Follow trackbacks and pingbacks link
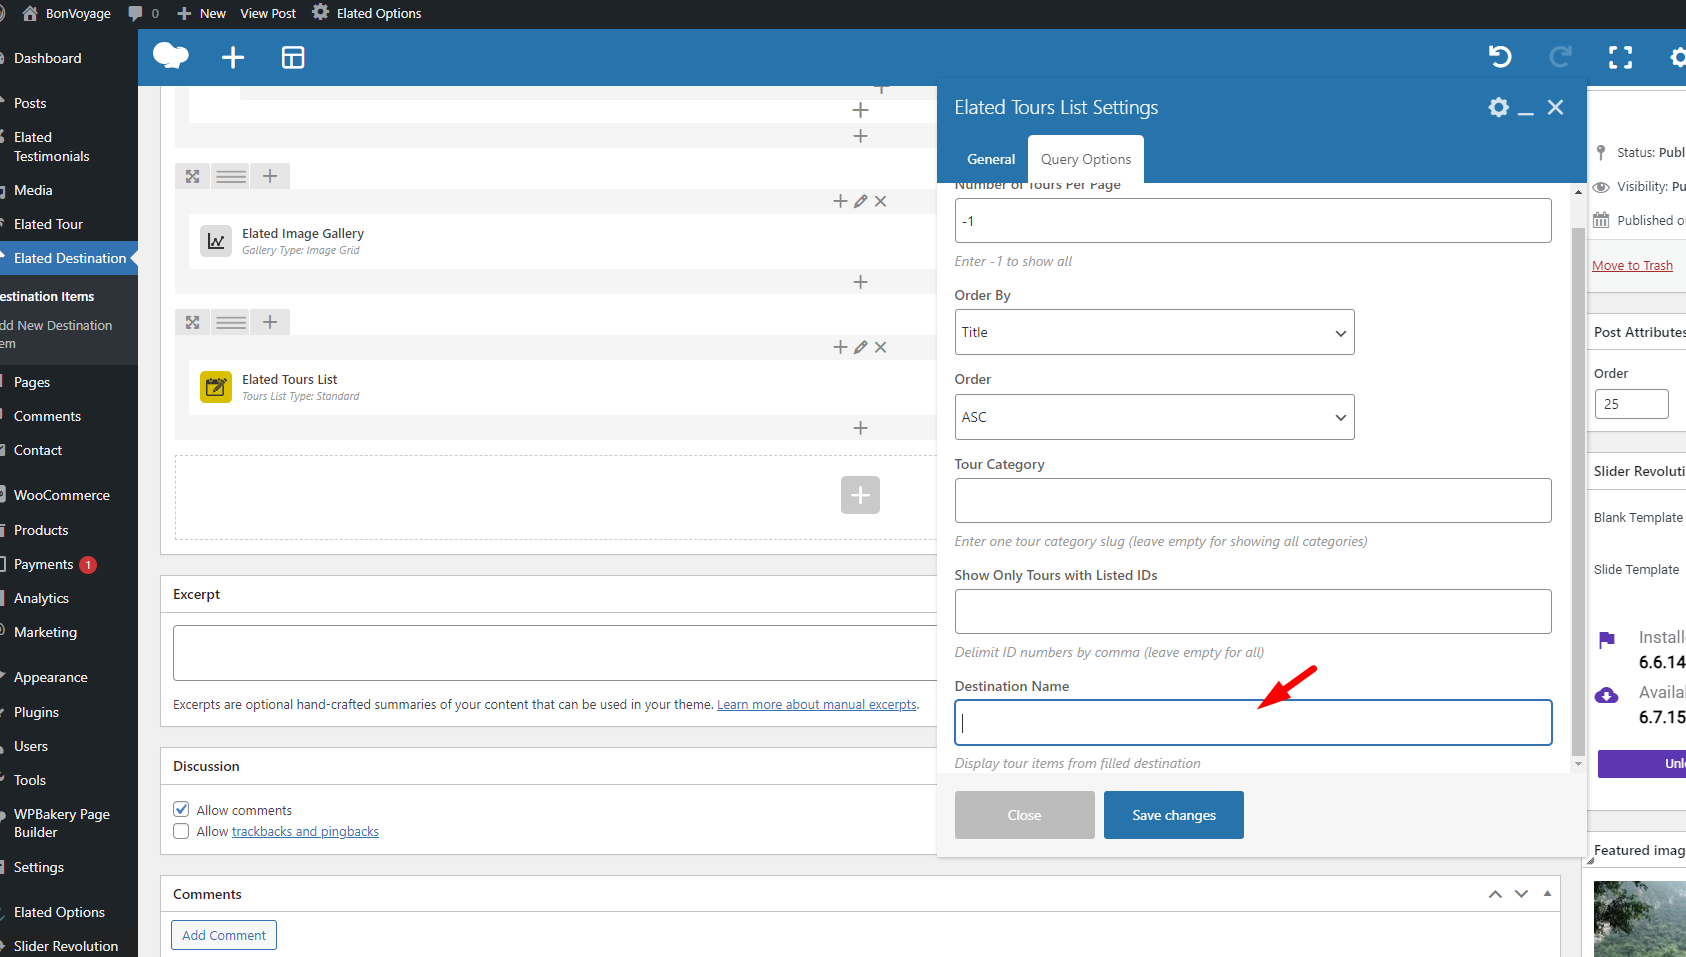The width and height of the screenshot is (1686, 957). [x=305, y=831]
